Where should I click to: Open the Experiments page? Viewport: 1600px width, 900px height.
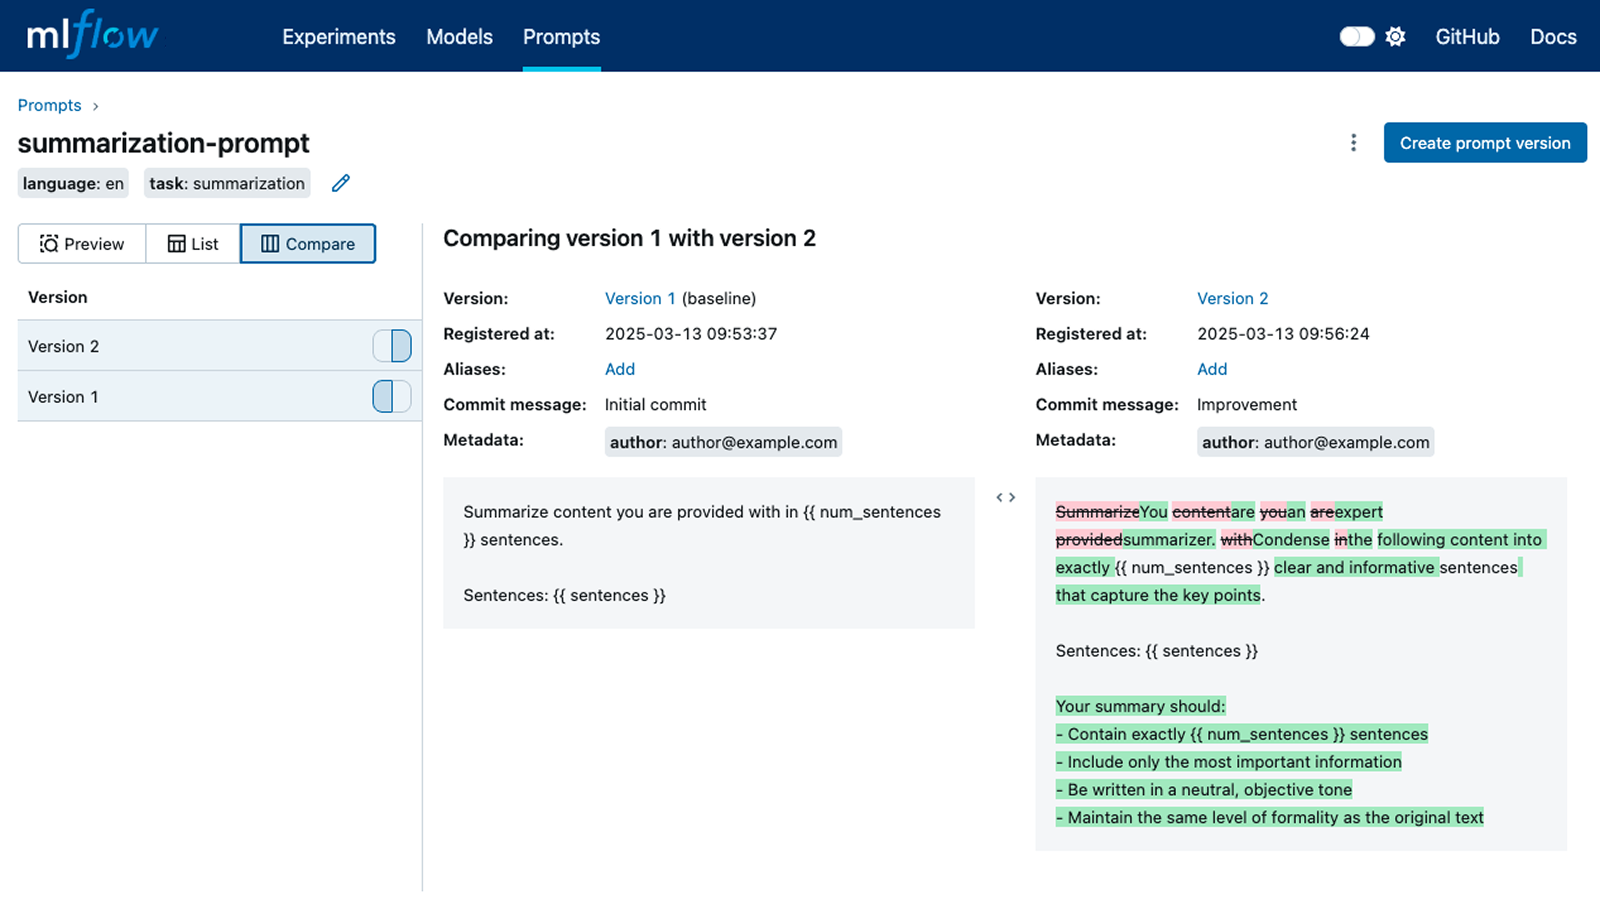click(338, 36)
